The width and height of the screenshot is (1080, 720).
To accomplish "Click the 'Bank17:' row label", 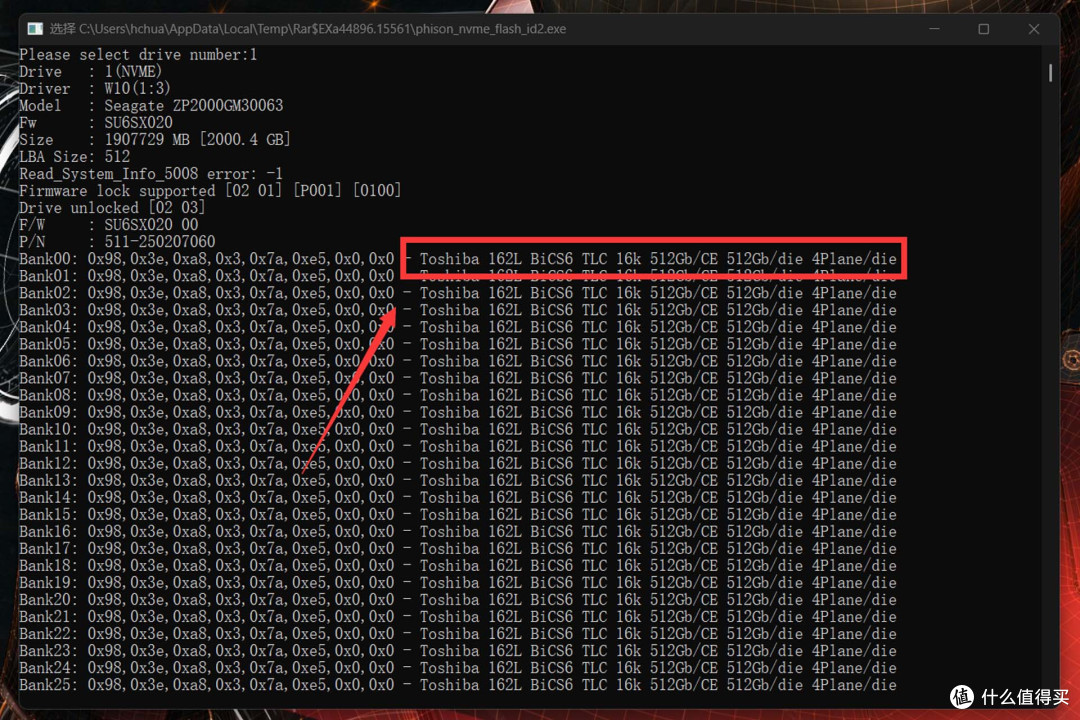I will coord(49,548).
